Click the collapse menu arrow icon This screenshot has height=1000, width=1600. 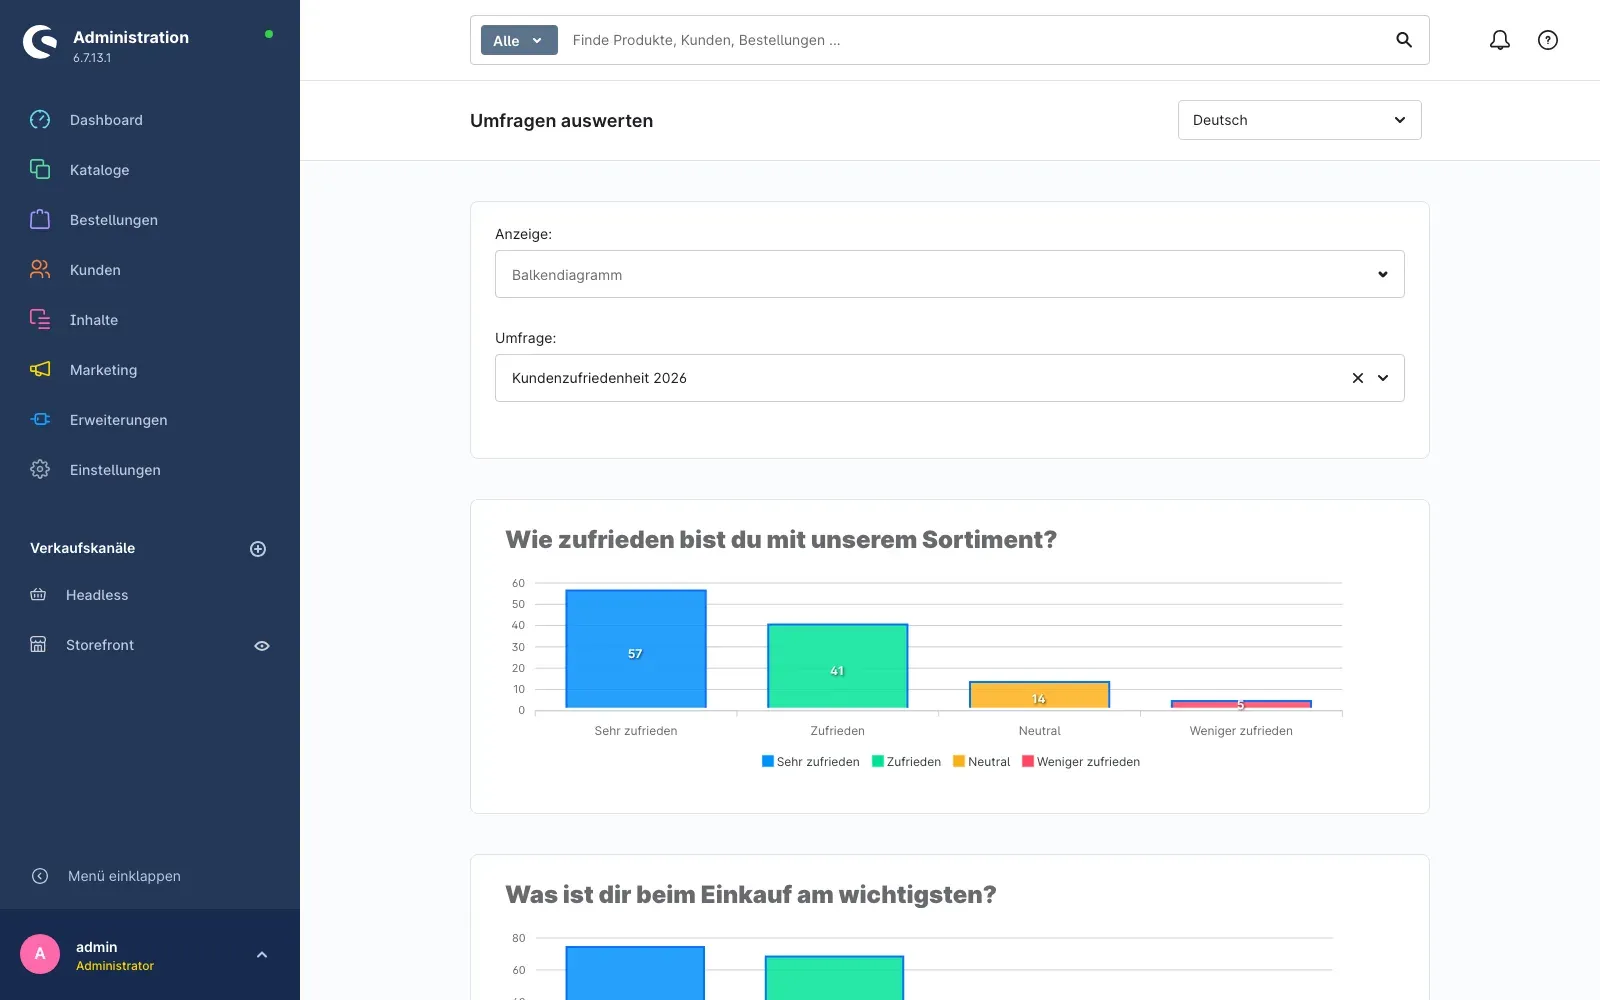(x=40, y=876)
